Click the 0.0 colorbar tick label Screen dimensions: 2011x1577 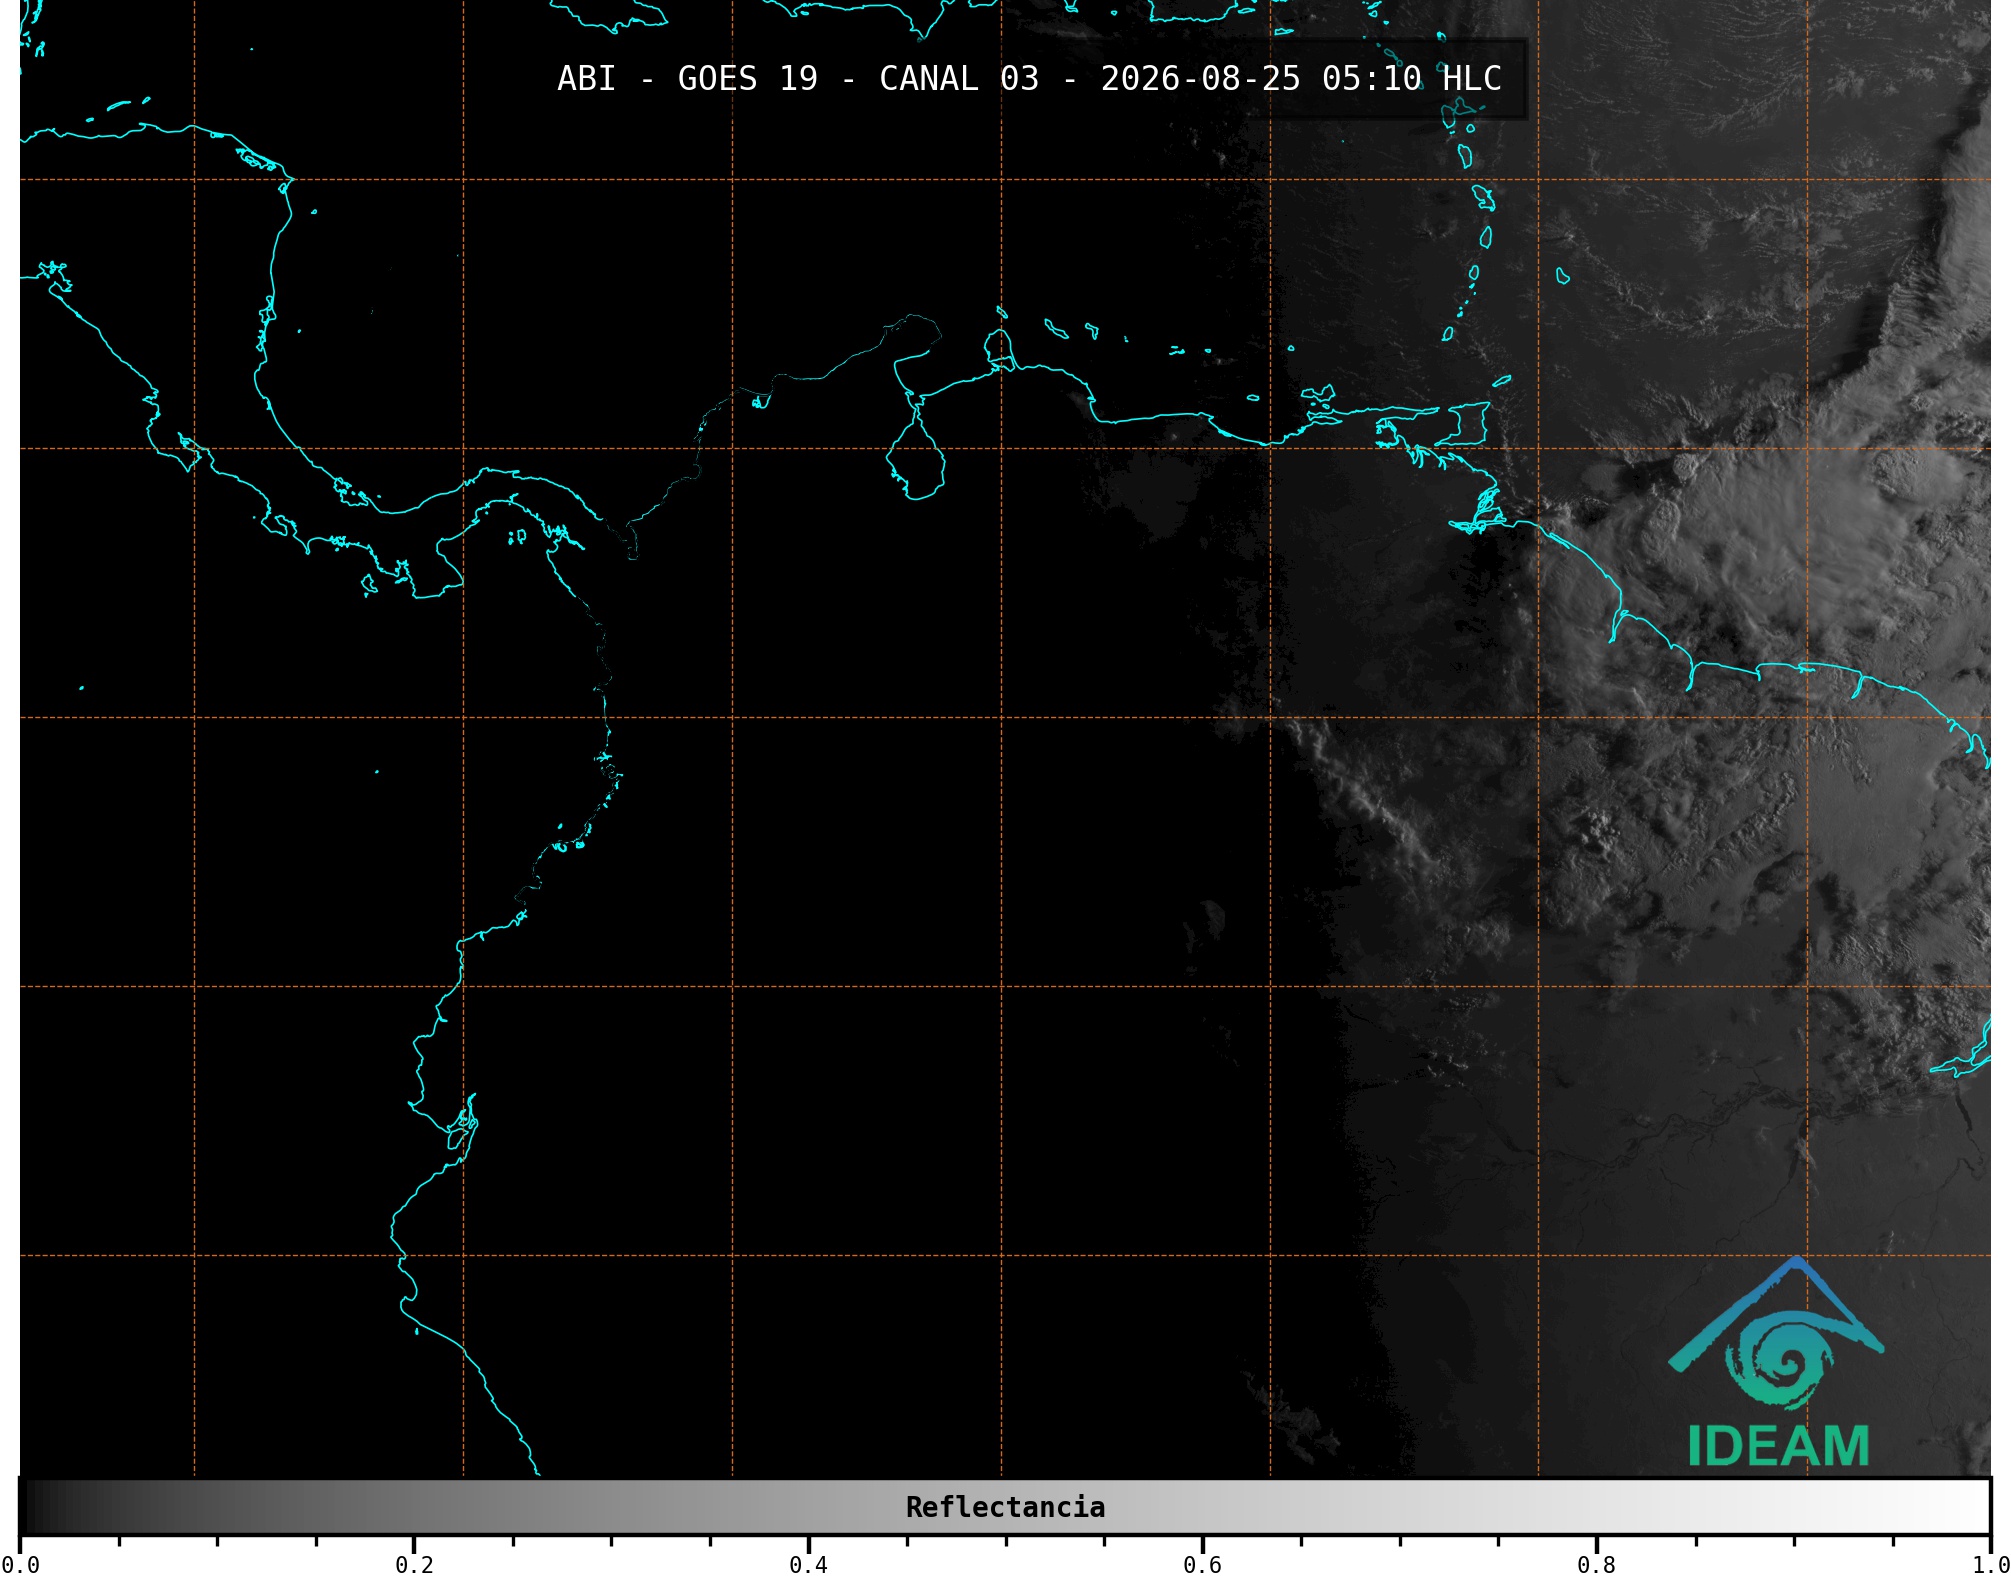click(20, 1564)
